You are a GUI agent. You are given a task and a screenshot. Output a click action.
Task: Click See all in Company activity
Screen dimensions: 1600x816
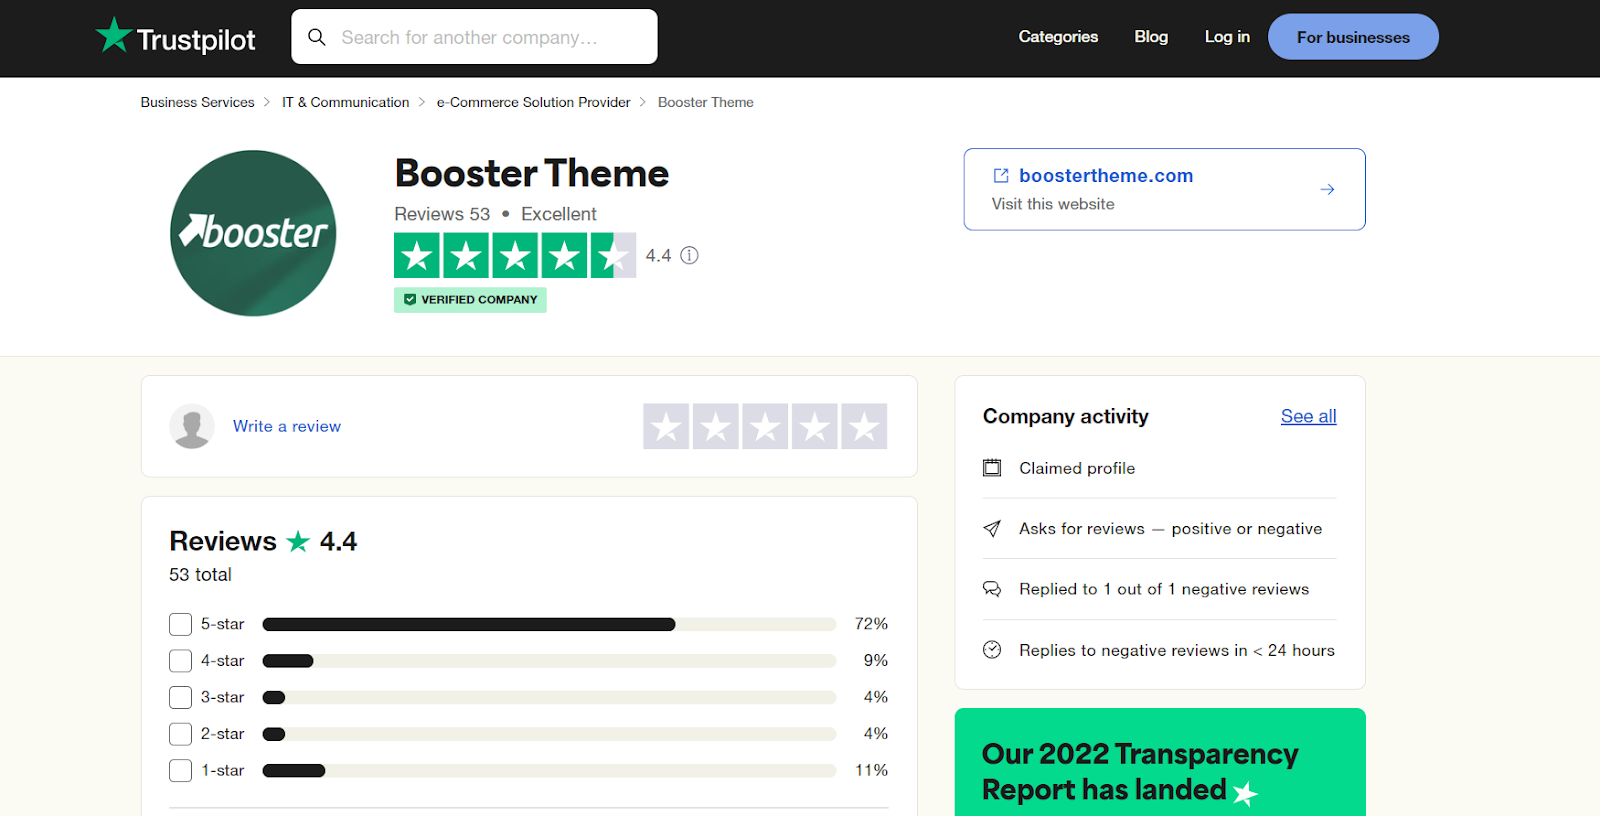[x=1308, y=416]
